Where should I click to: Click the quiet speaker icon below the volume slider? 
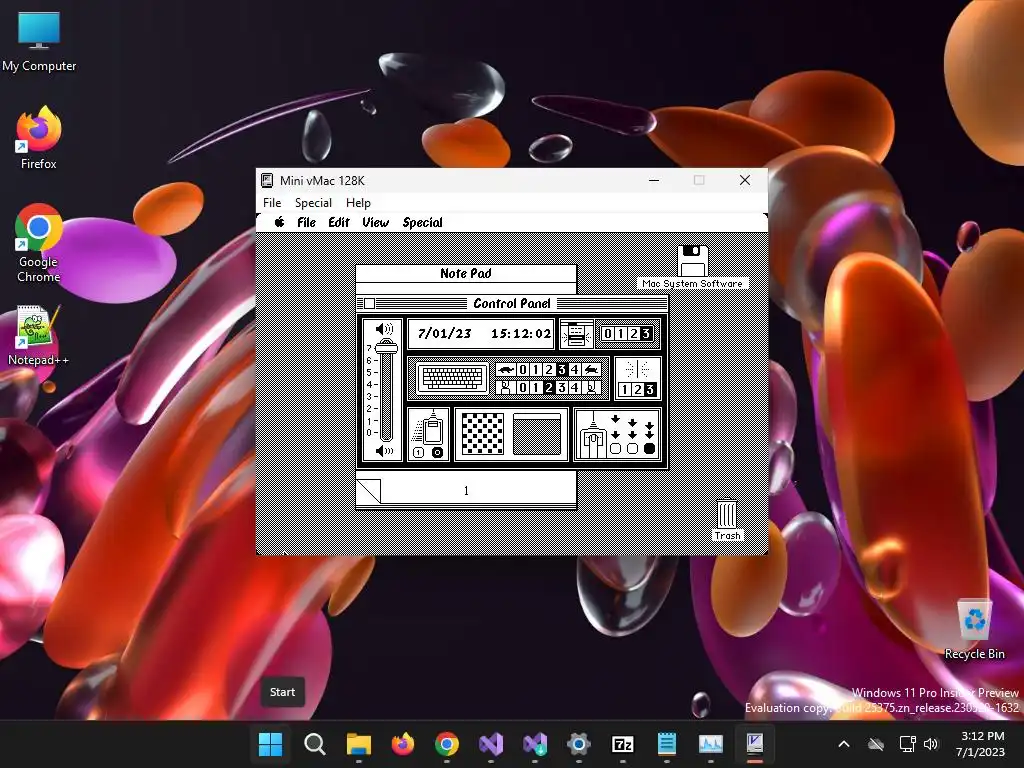pos(384,451)
